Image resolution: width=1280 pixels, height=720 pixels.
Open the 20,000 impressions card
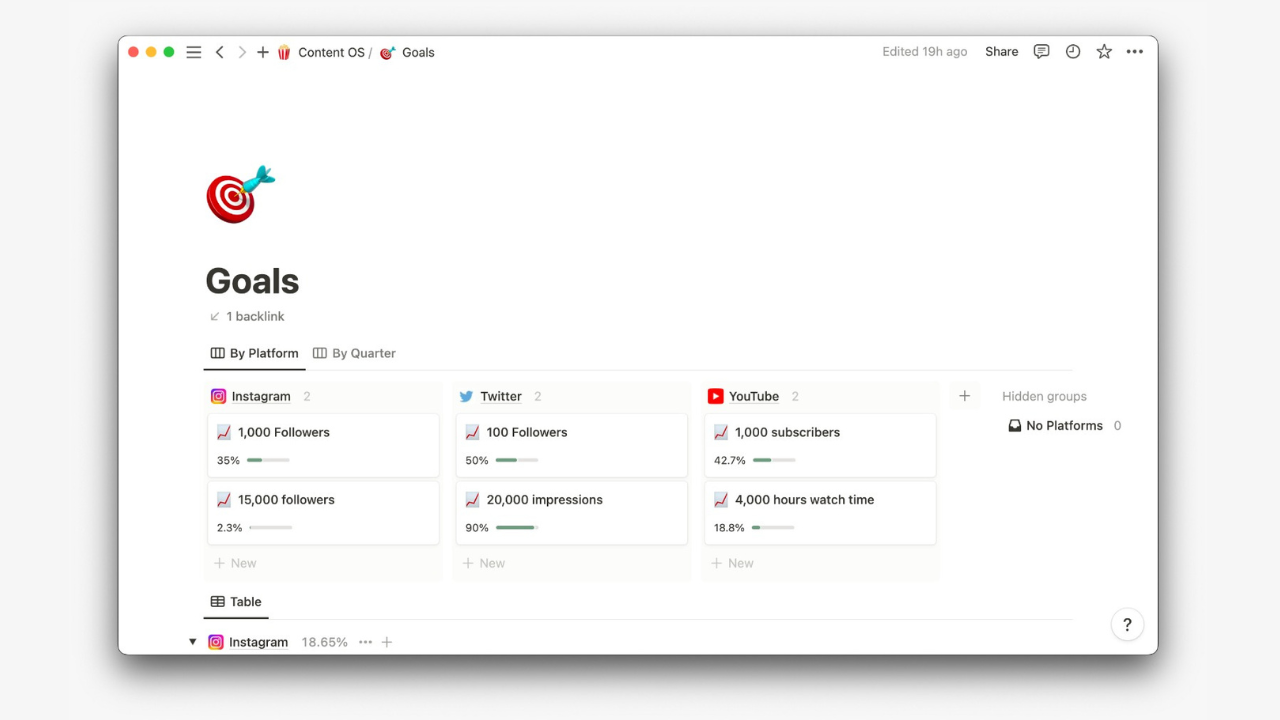pyautogui.click(x=572, y=513)
